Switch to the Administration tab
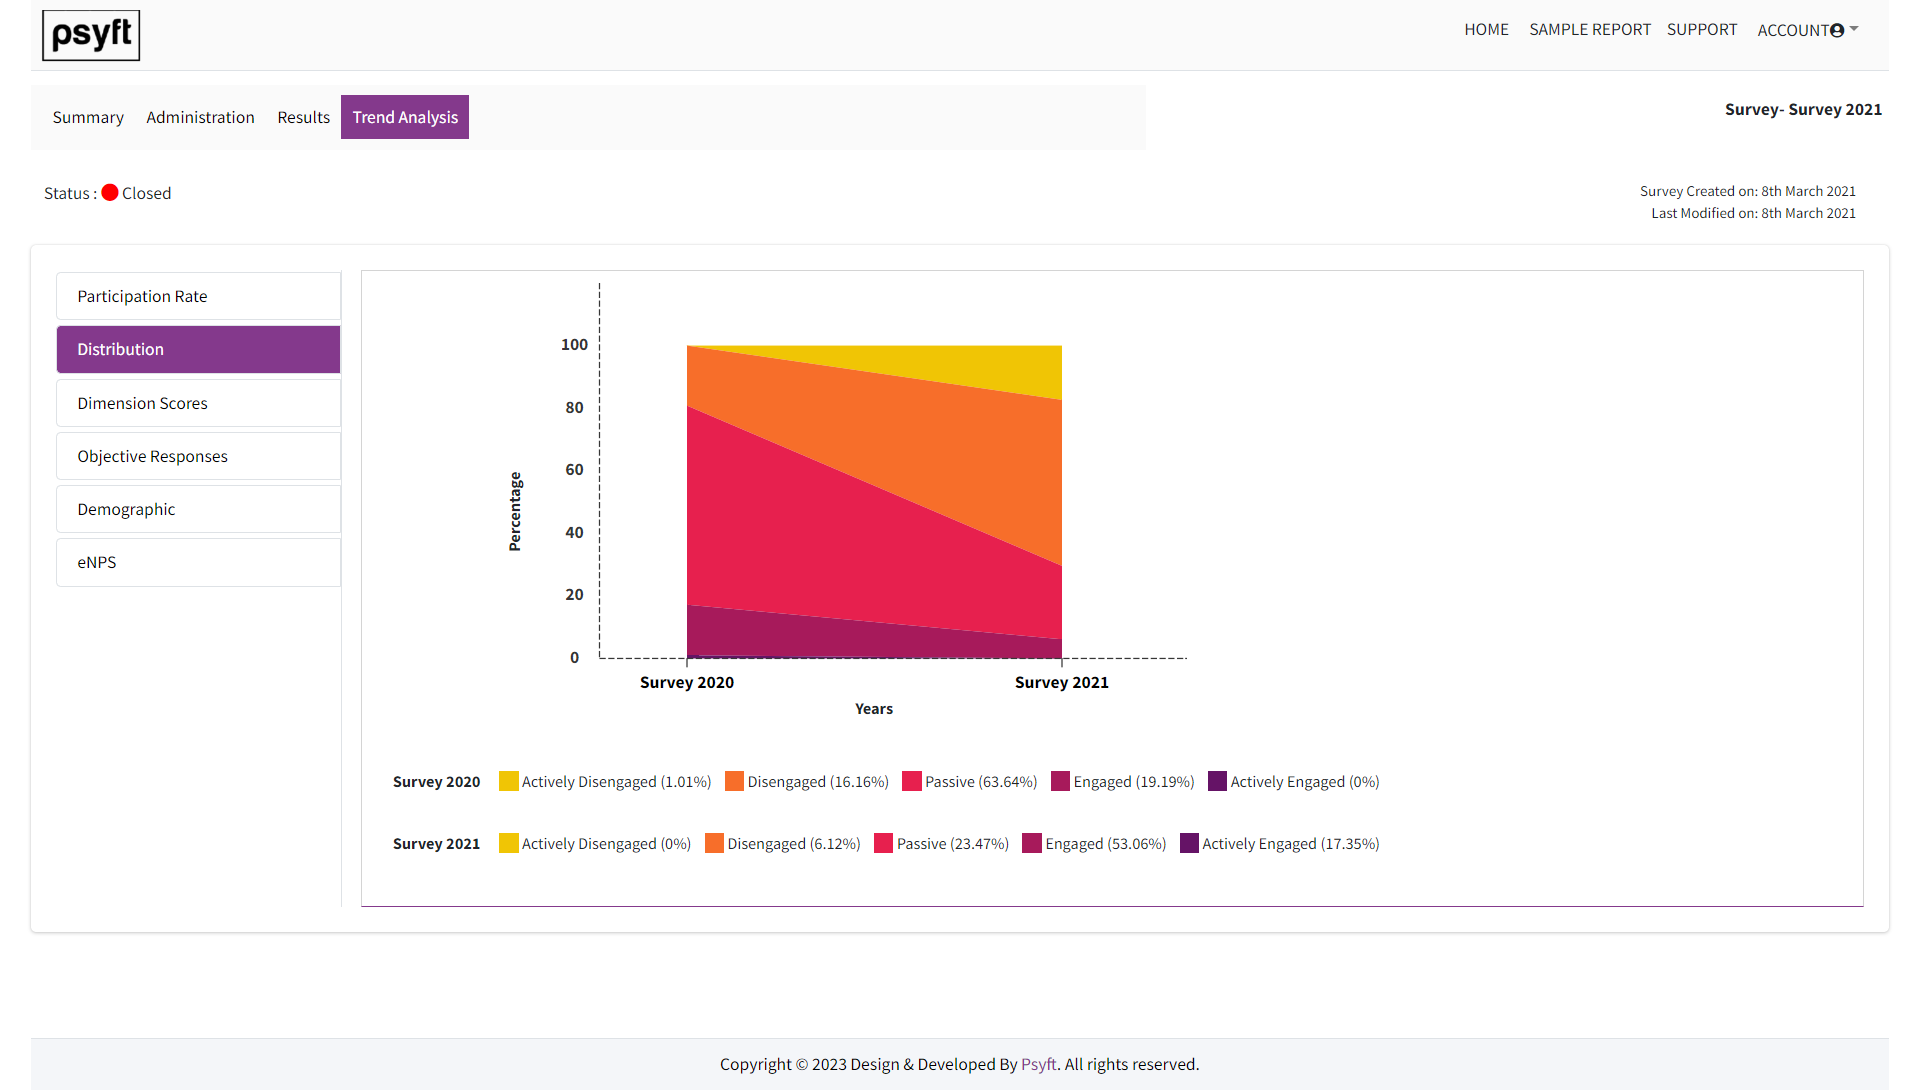Viewport: 1920px width, 1090px height. [200, 117]
